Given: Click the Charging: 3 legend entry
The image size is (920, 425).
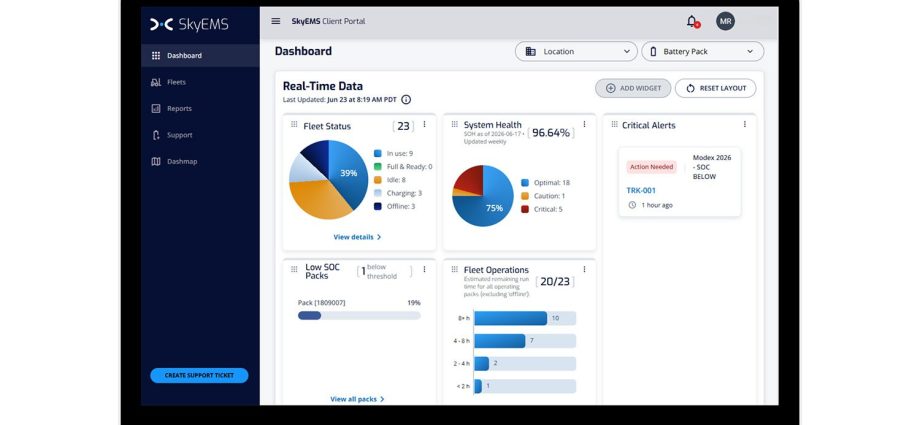Looking at the screenshot, I should pos(398,193).
